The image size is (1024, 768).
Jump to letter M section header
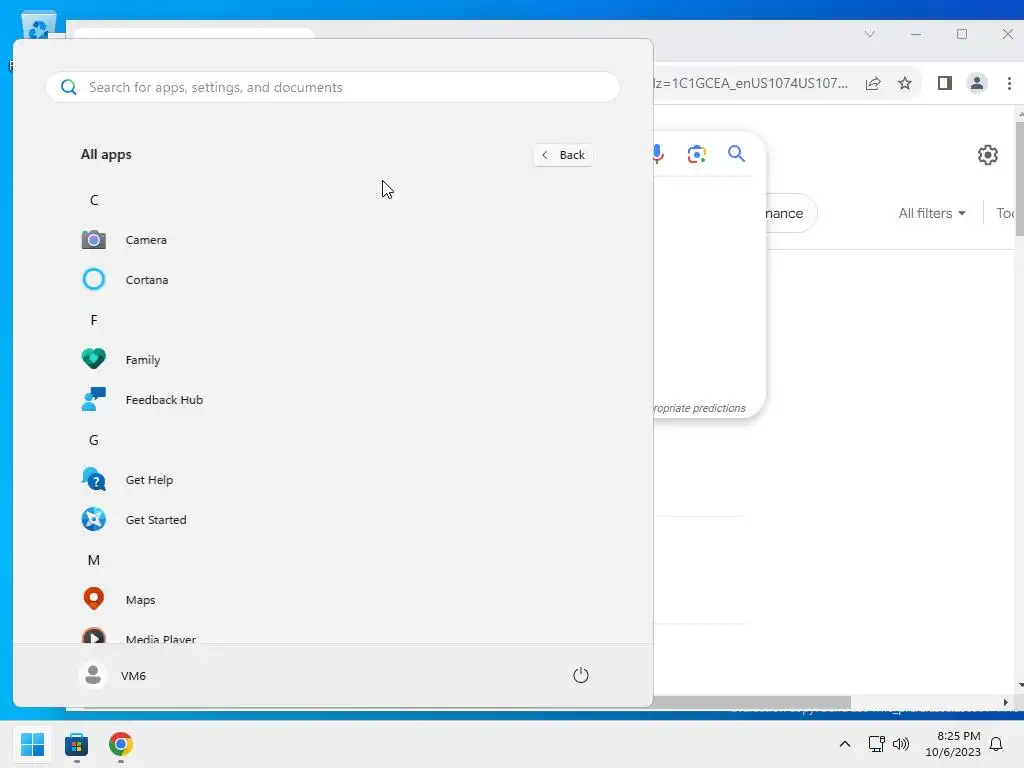94,560
